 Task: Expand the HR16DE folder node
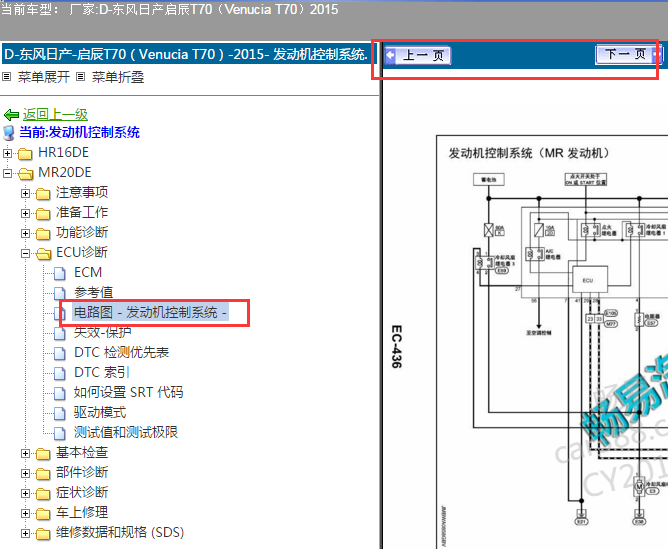tap(7, 153)
